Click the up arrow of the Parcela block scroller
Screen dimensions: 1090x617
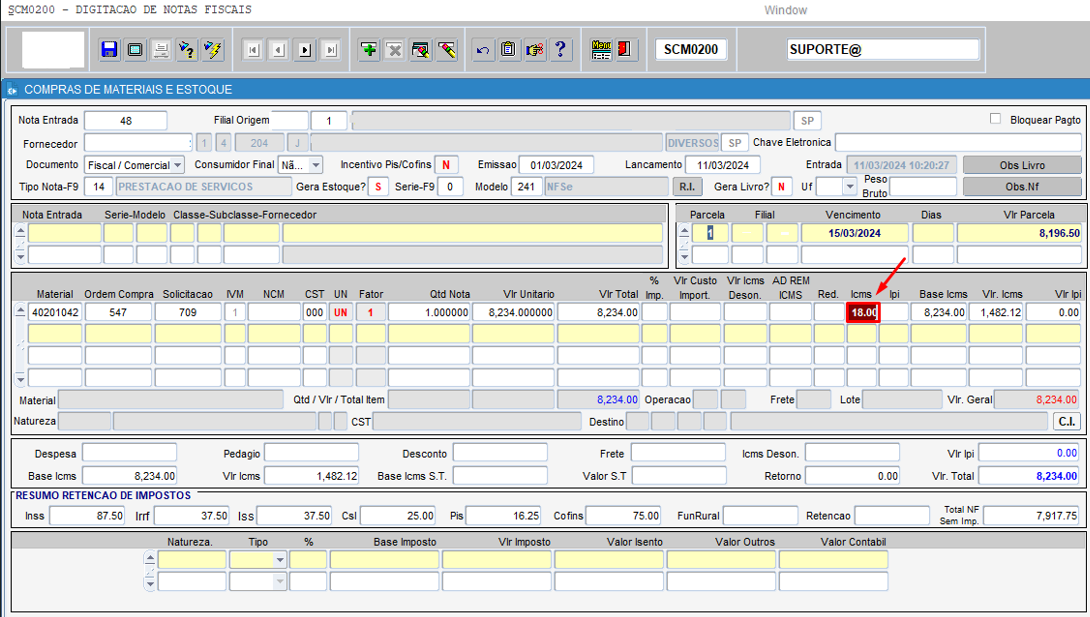pyautogui.click(x=685, y=231)
